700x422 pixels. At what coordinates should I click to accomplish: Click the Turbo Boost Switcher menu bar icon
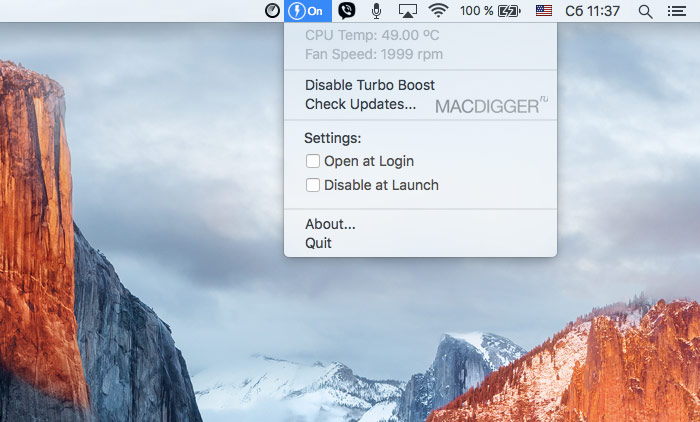coord(308,11)
